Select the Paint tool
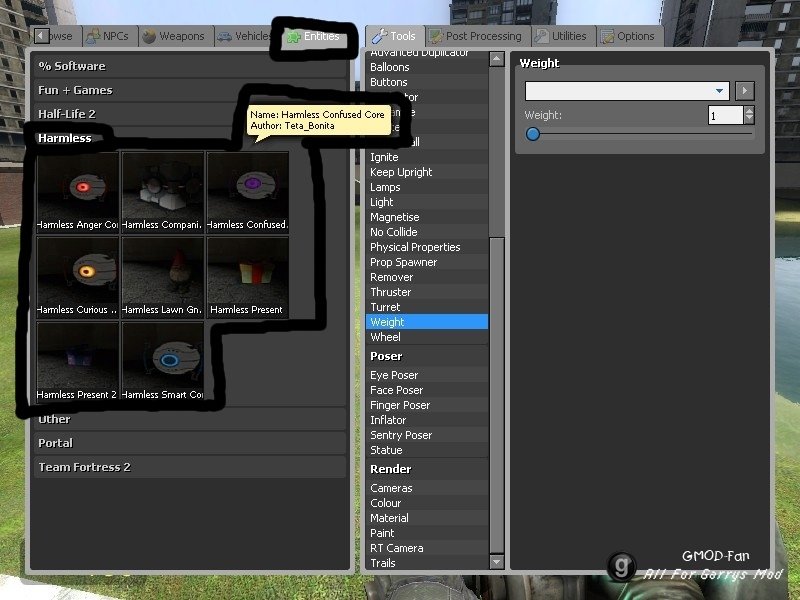 pos(427,533)
